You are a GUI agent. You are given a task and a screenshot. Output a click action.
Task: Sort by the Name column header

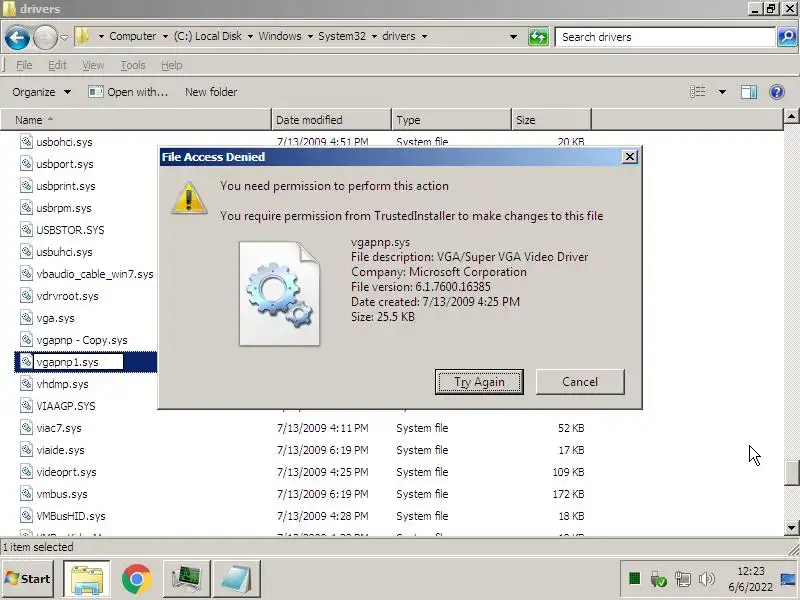pos(136,120)
